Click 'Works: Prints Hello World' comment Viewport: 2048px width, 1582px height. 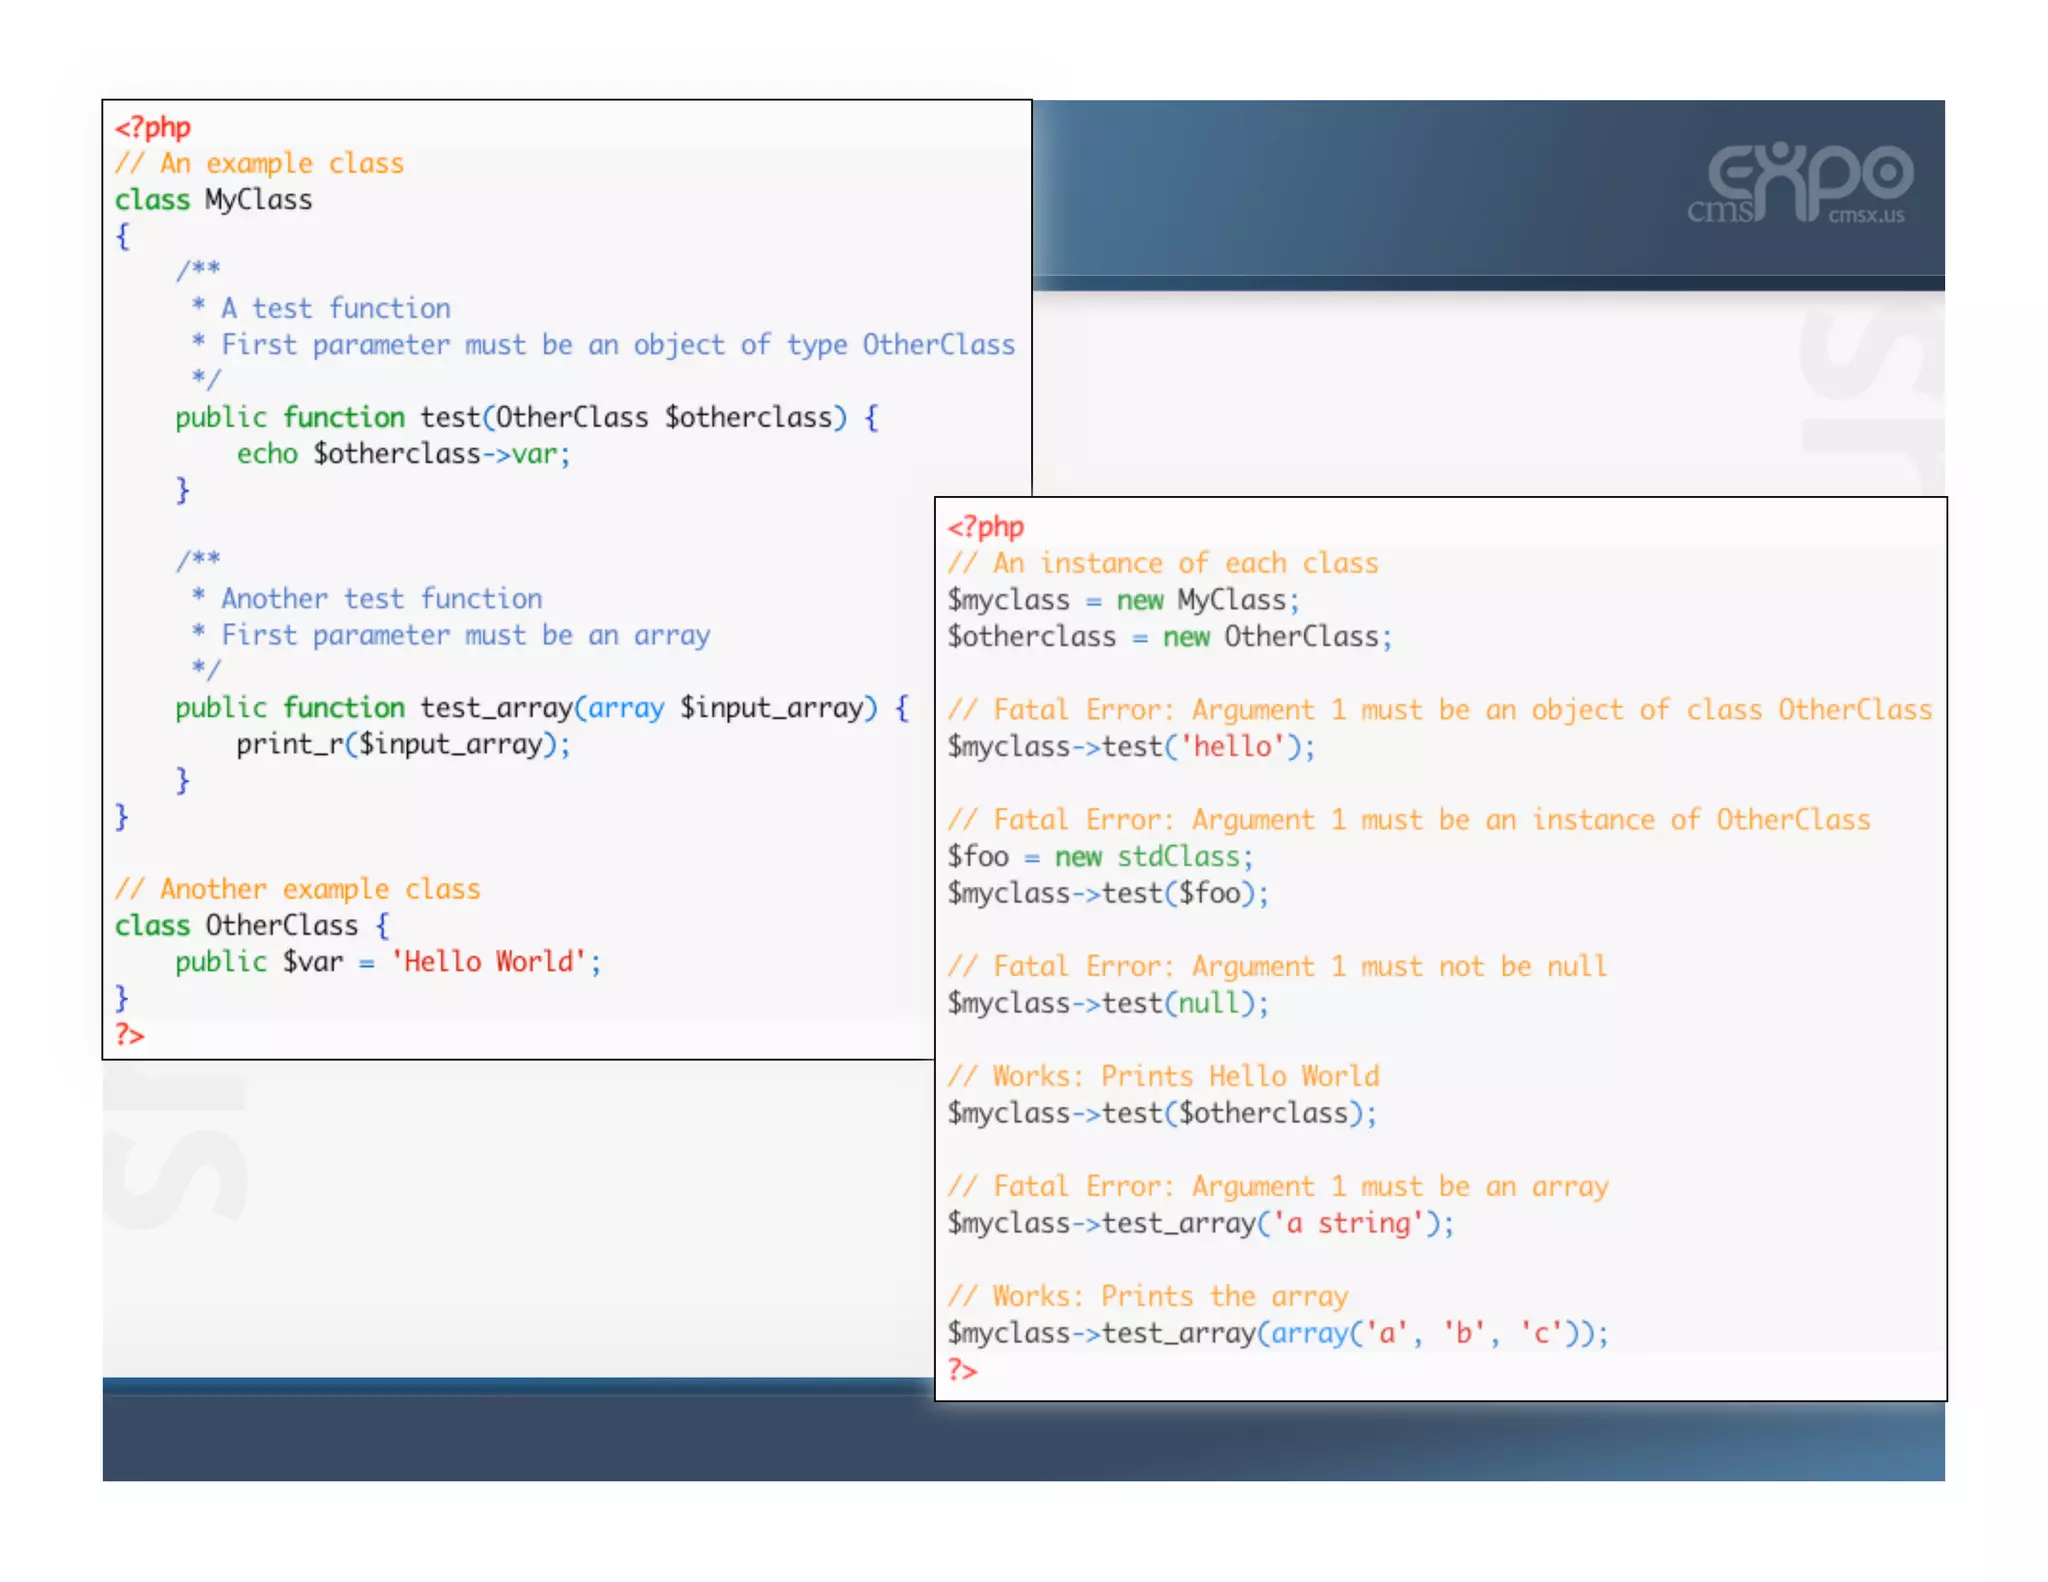tap(1163, 1076)
